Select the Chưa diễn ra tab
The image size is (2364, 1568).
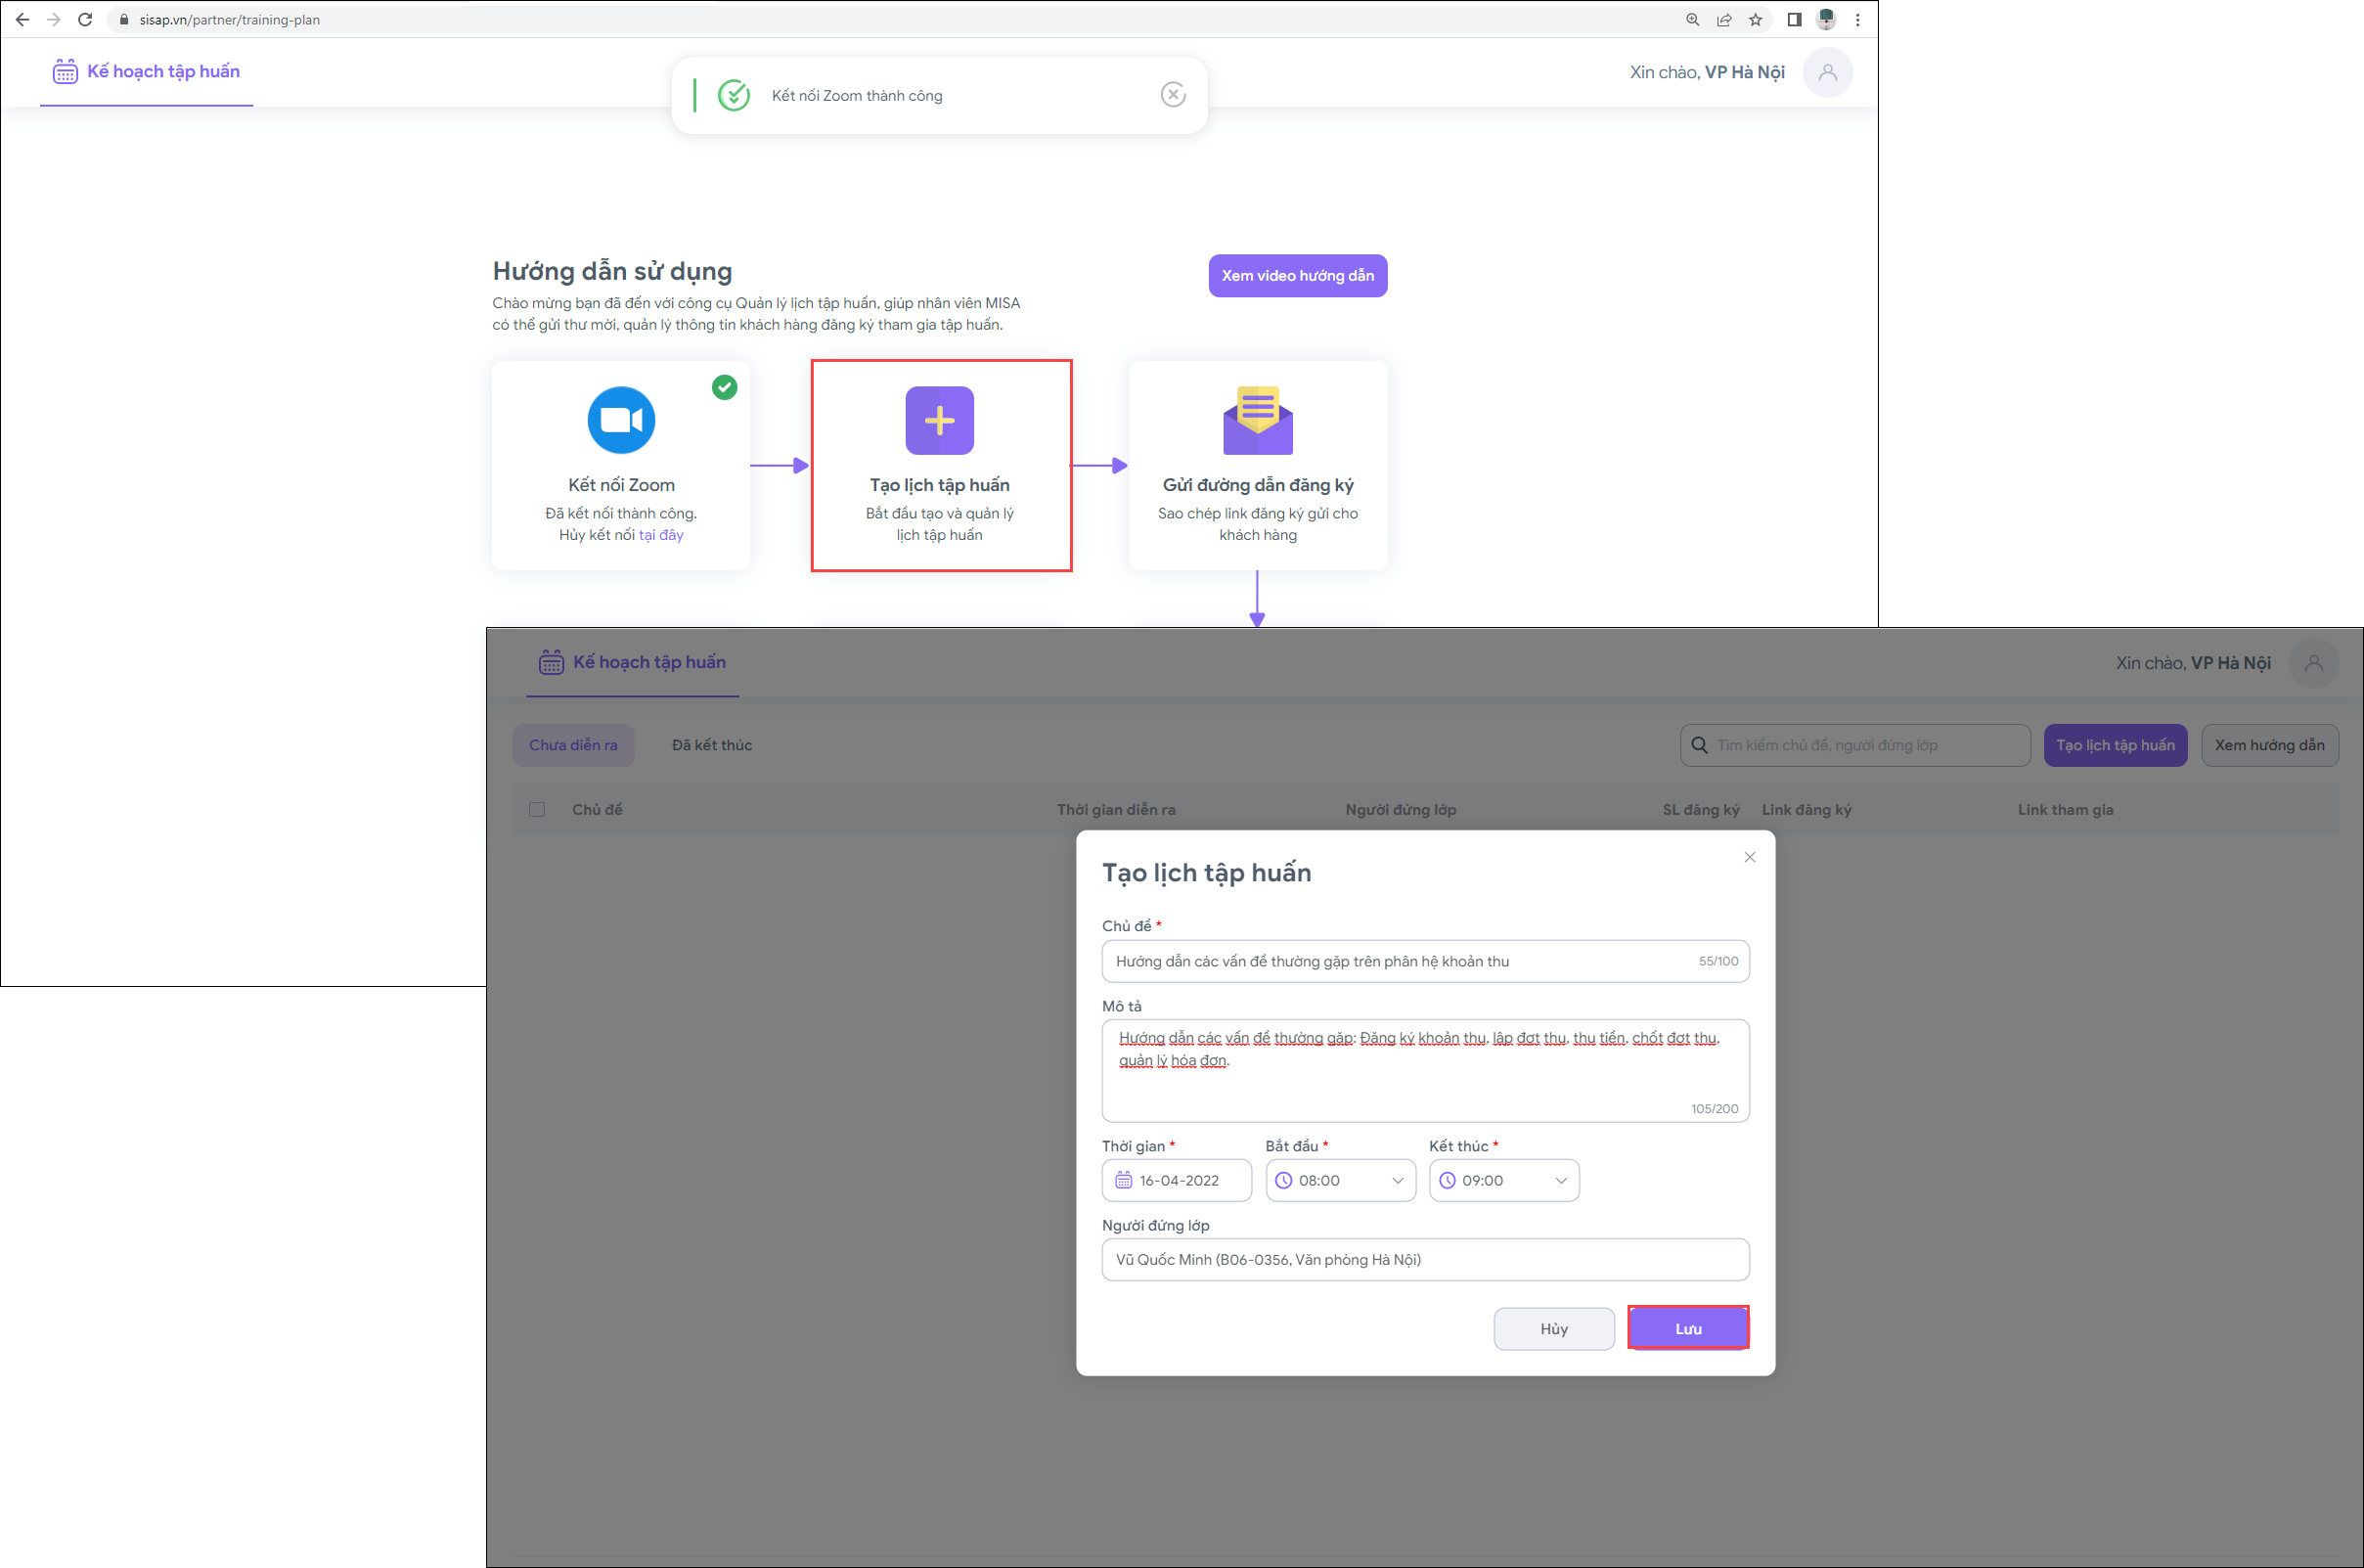tap(573, 745)
